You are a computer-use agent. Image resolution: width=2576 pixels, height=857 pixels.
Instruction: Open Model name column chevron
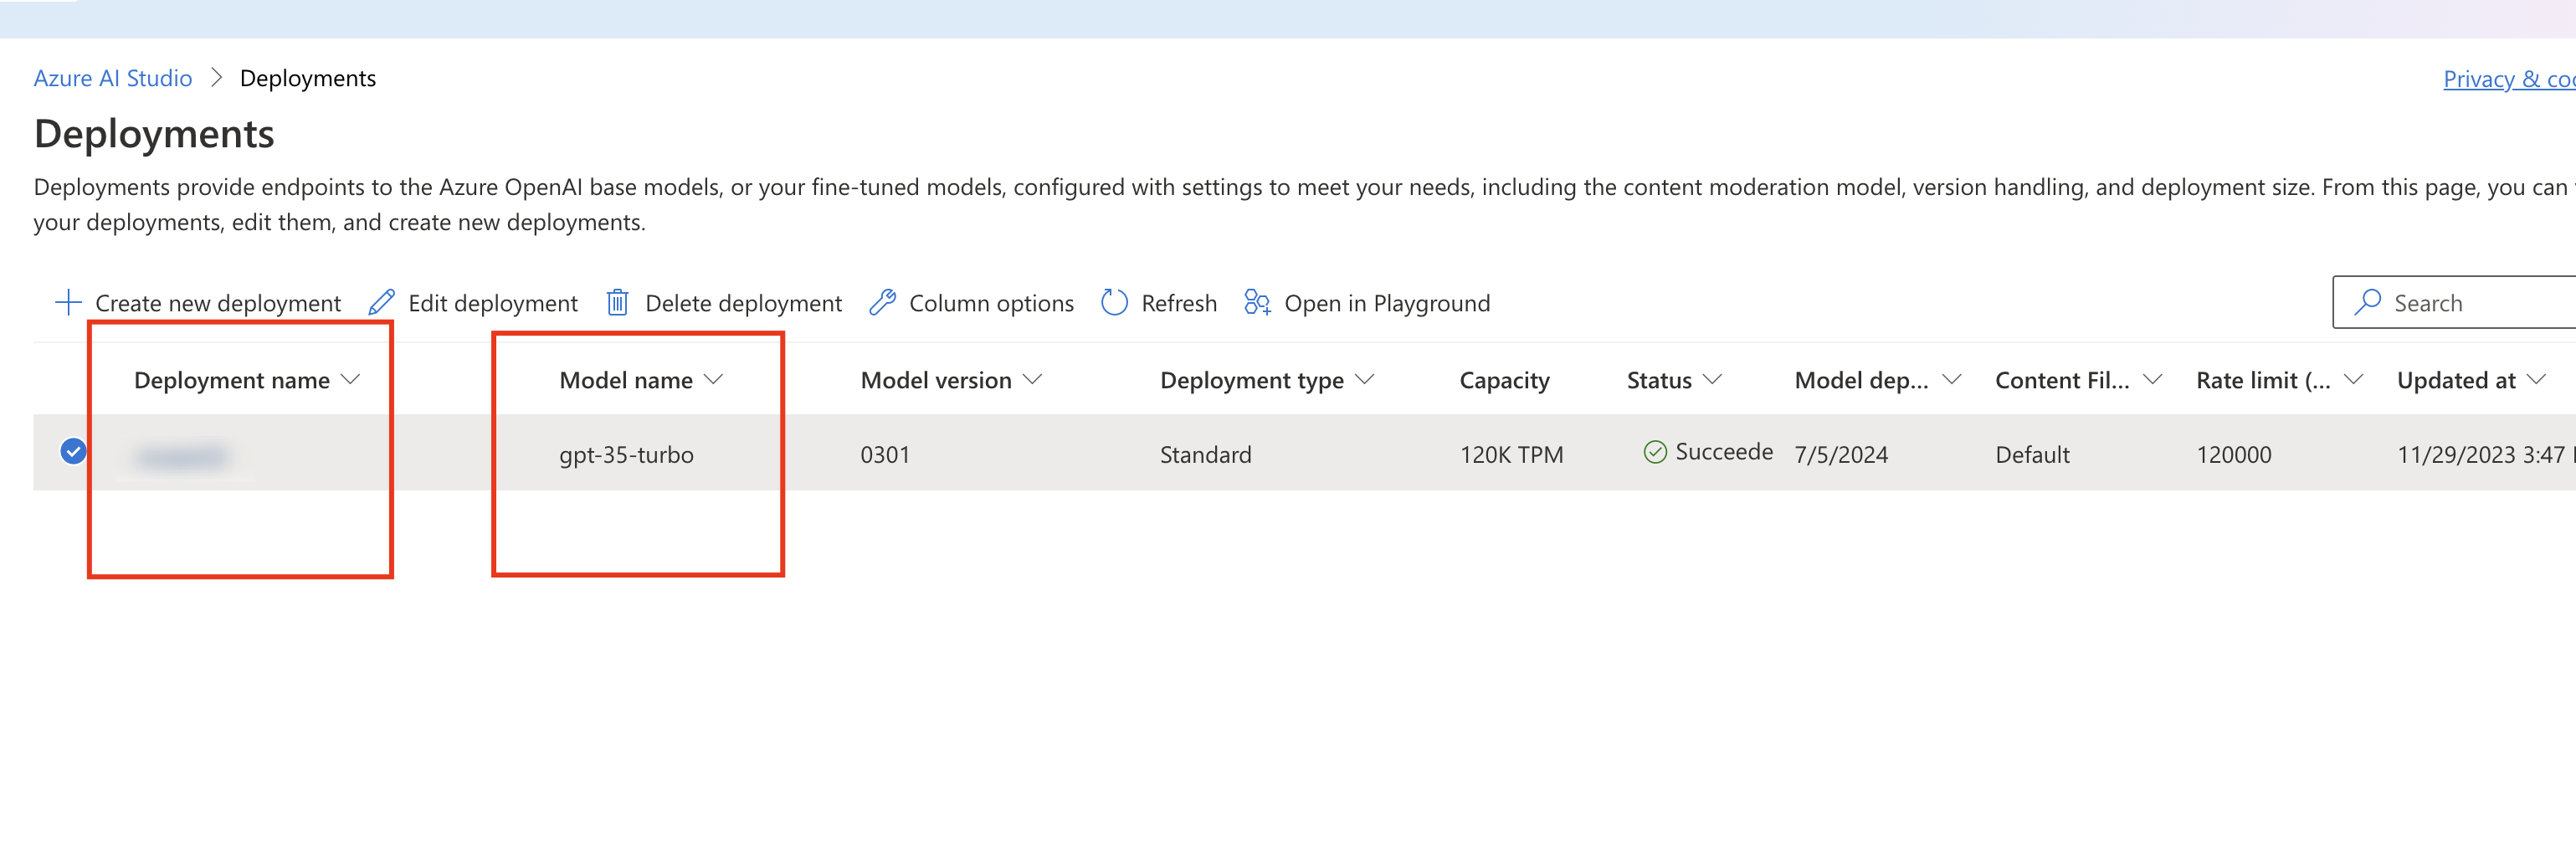pyautogui.click(x=713, y=380)
